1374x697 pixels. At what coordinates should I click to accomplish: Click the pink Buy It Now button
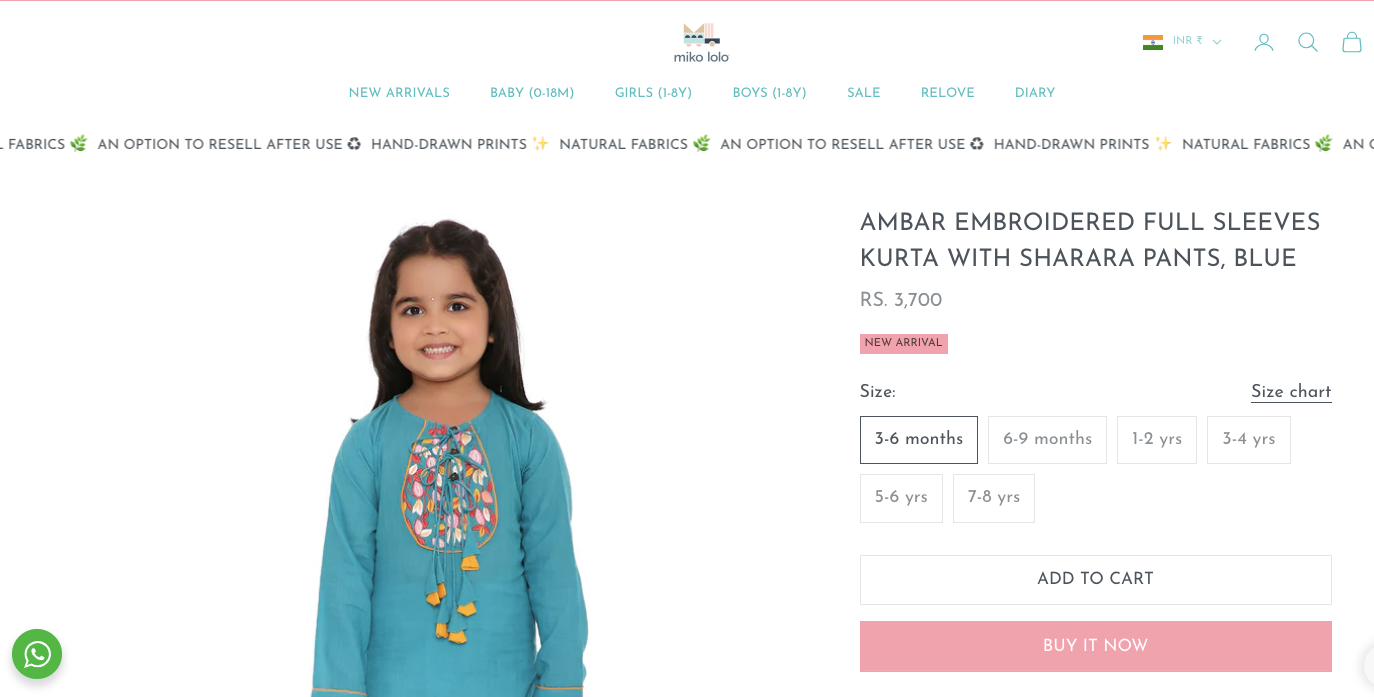[1096, 646]
